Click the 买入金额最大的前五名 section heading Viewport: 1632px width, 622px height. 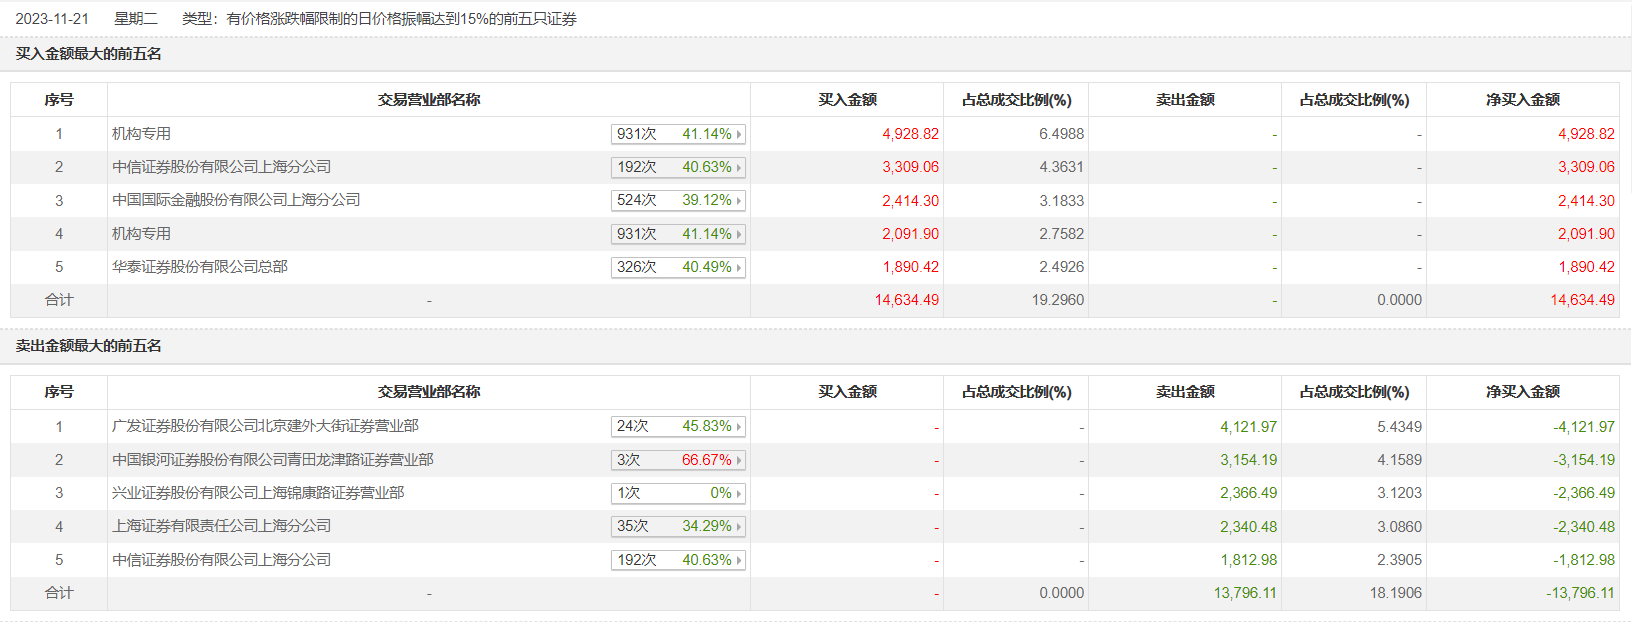coord(89,54)
